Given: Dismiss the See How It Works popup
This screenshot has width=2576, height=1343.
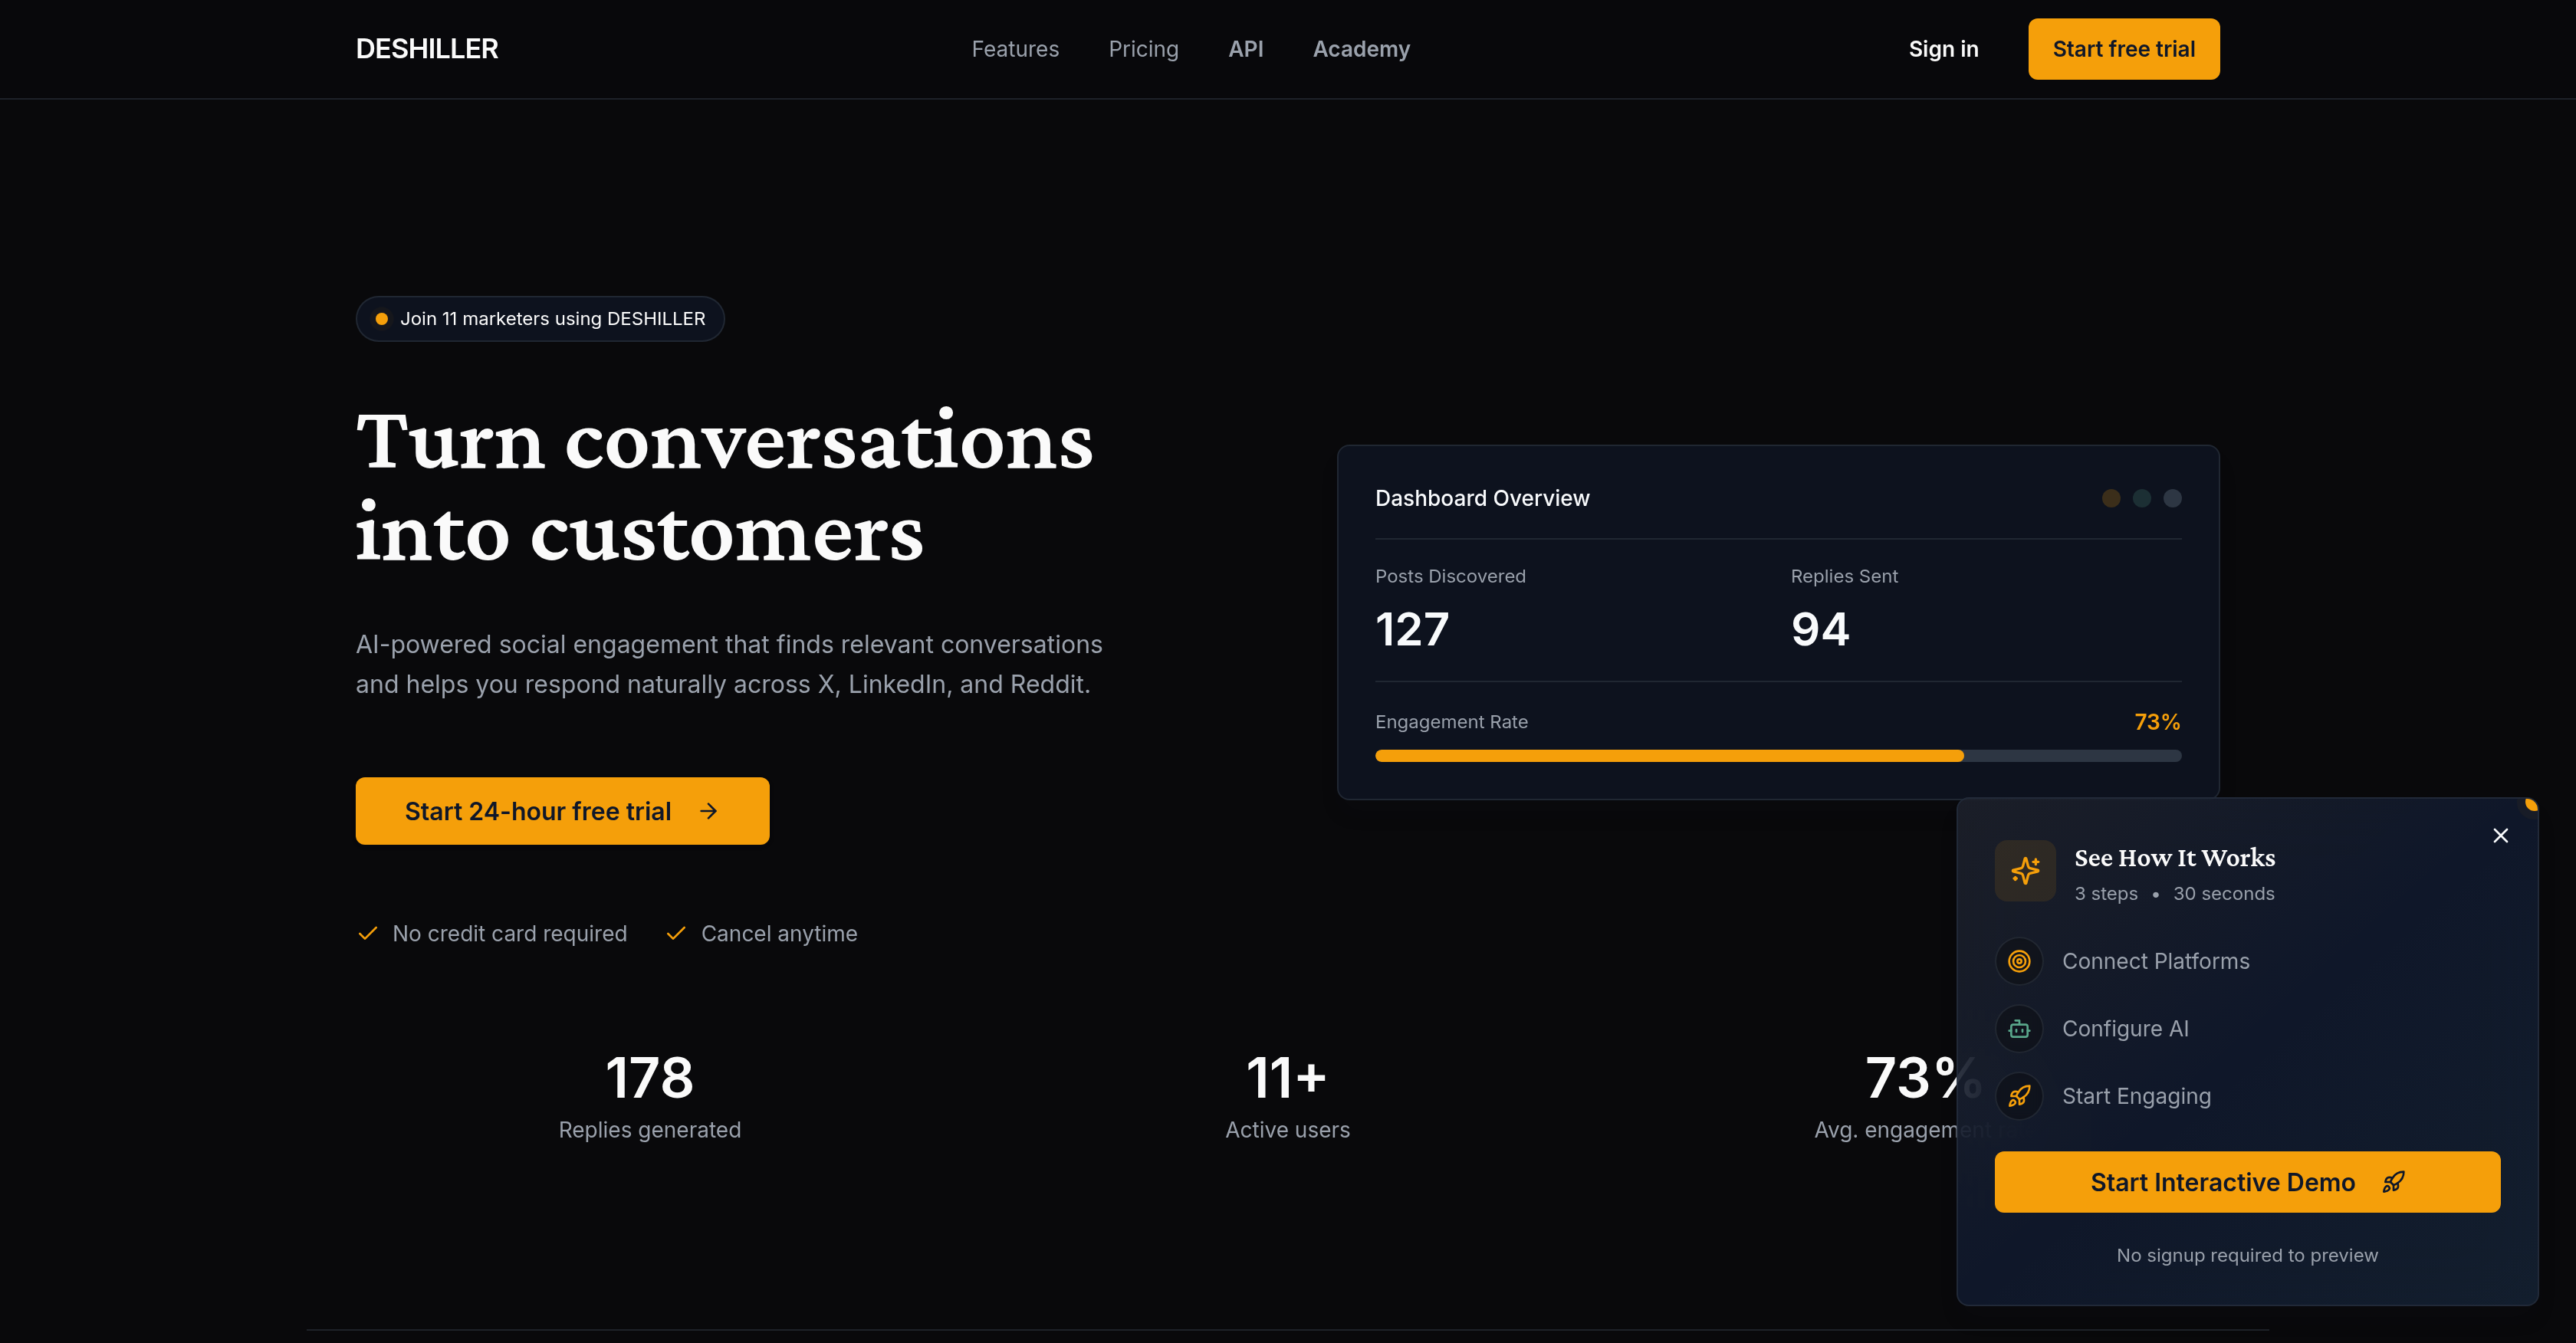Looking at the screenshot, I should (x=2500, y=835).
